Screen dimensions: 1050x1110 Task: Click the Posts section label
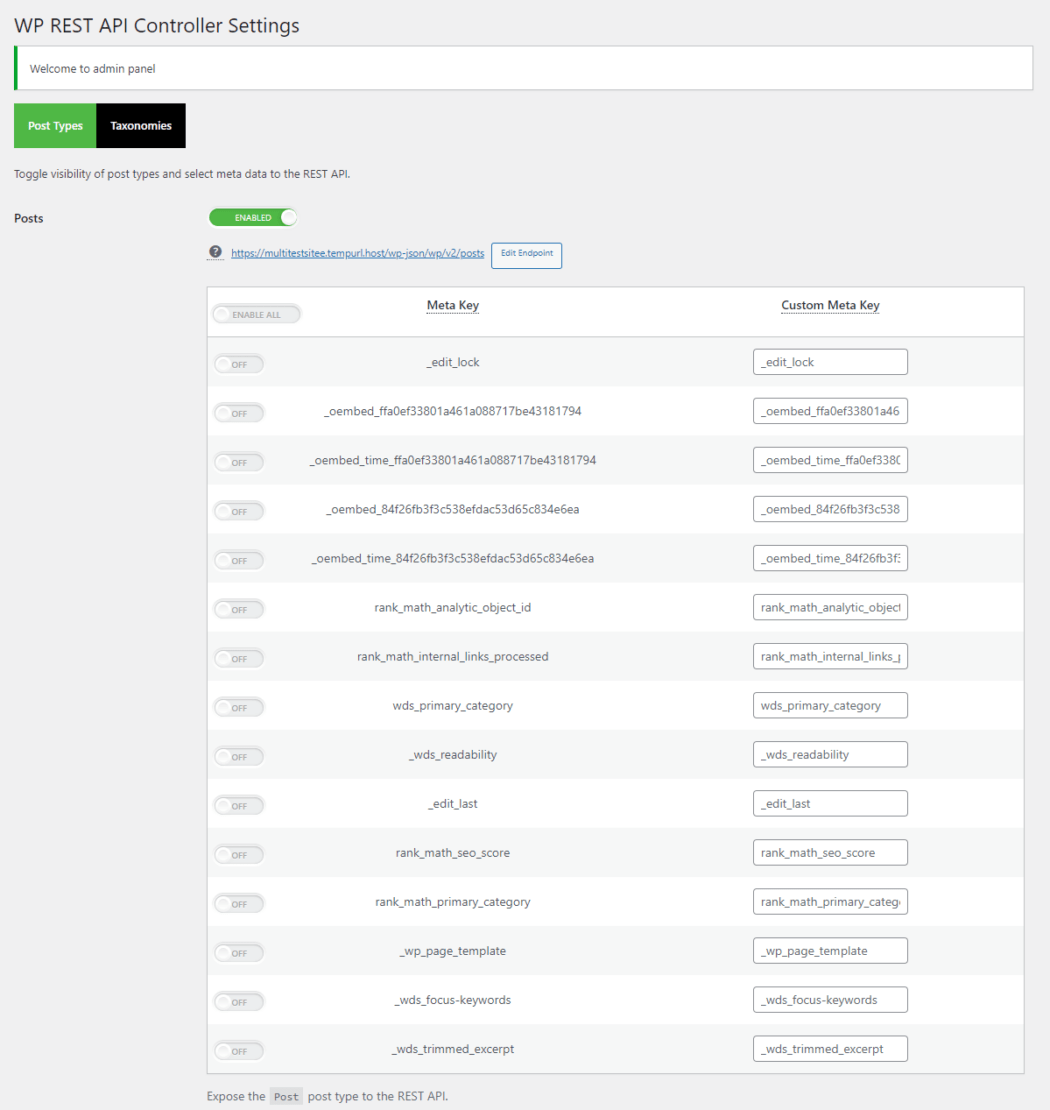click(x=29, y=218)
